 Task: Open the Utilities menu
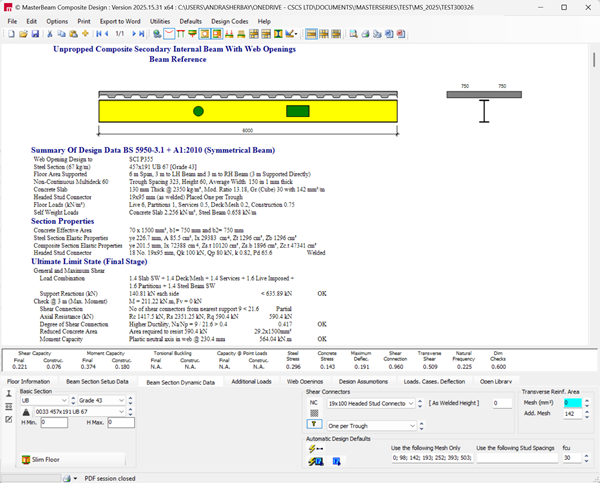point(160,21)
